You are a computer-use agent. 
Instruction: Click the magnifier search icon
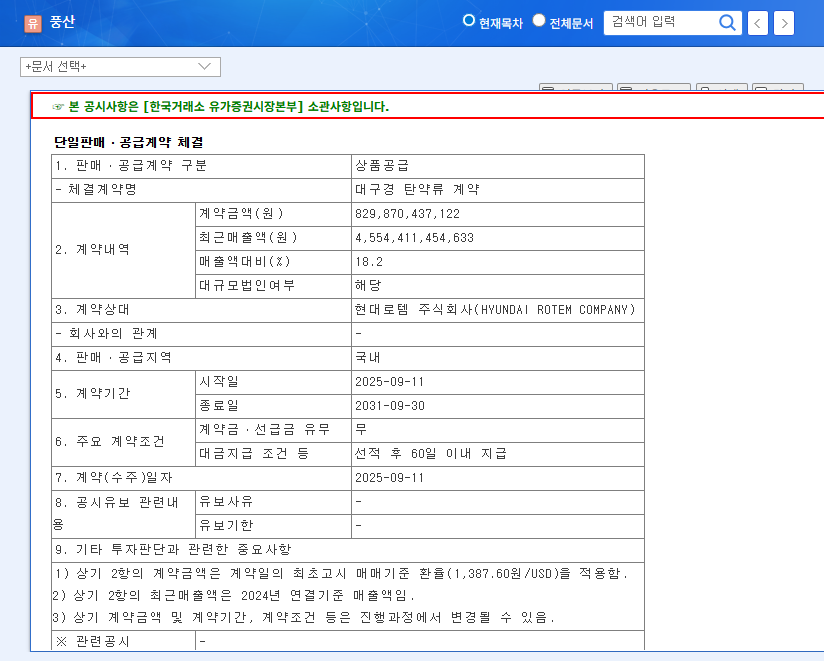[727, 22]
